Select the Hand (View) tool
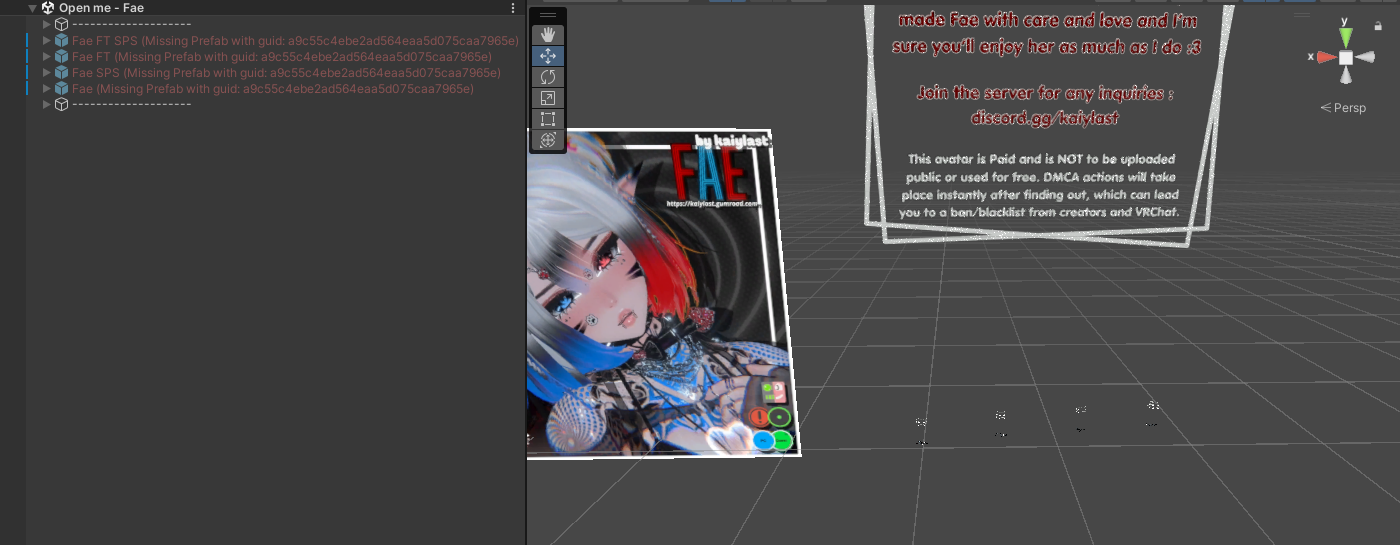The width and height of the screenshot is (1400, 545). pyautogui.click(x=548, y=36)
